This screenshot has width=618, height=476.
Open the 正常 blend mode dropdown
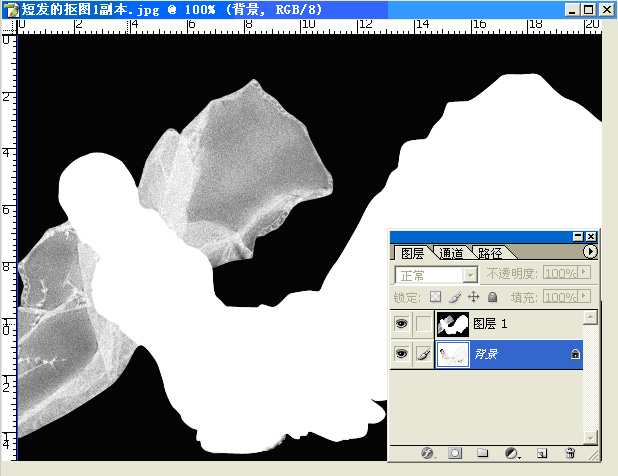click(470, 275)
